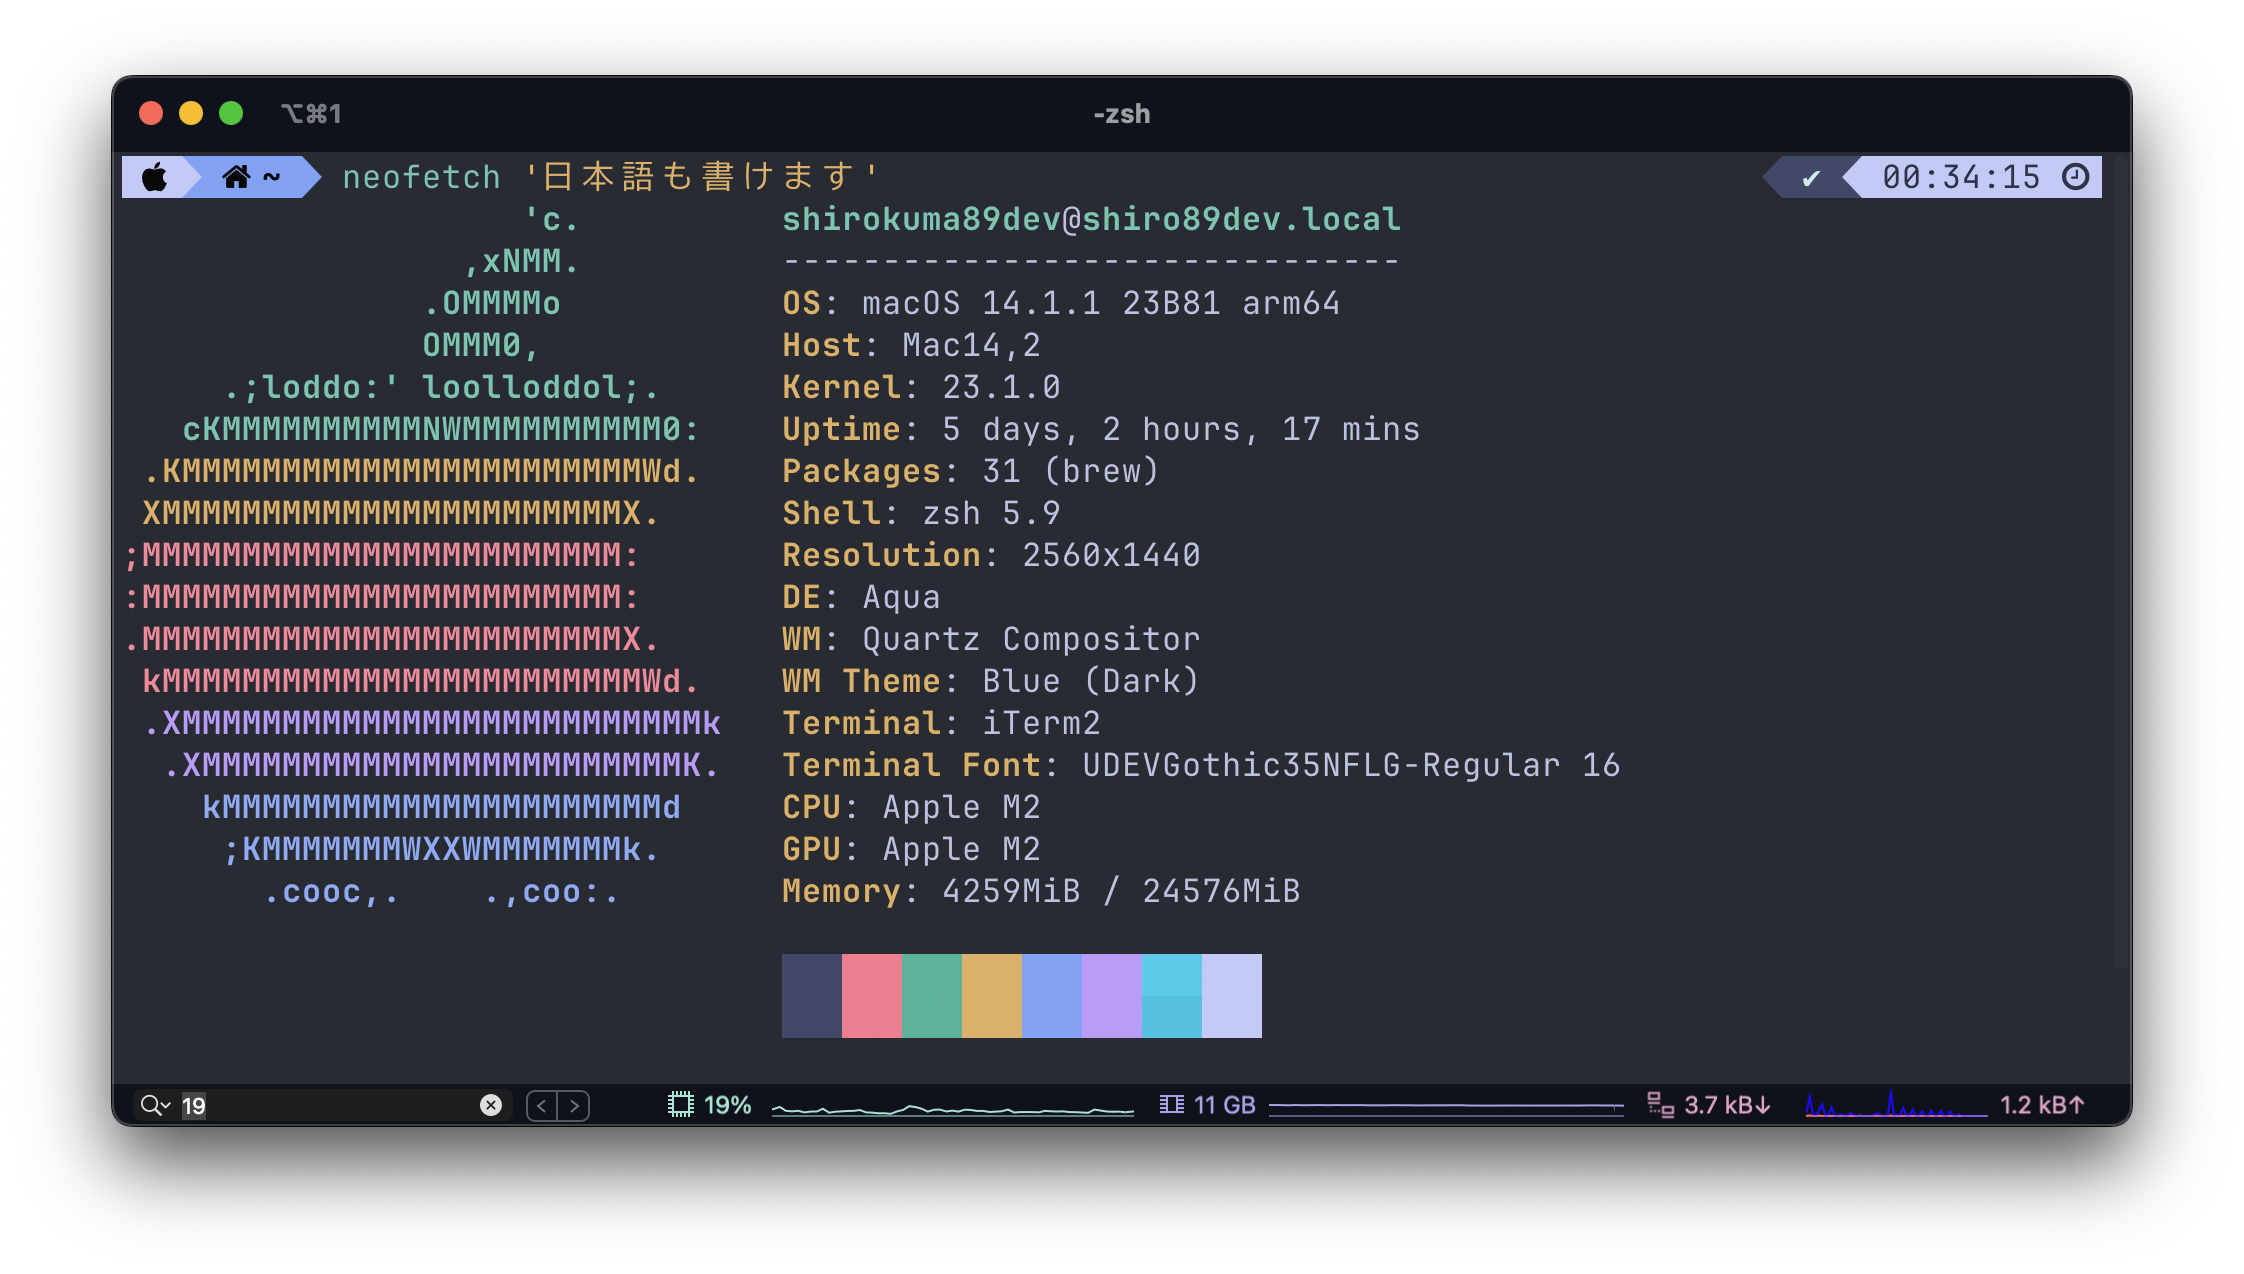2244x1274 pixels.
Task: Open the search options magnifier dropdown
Action: tap(155, 1105)
